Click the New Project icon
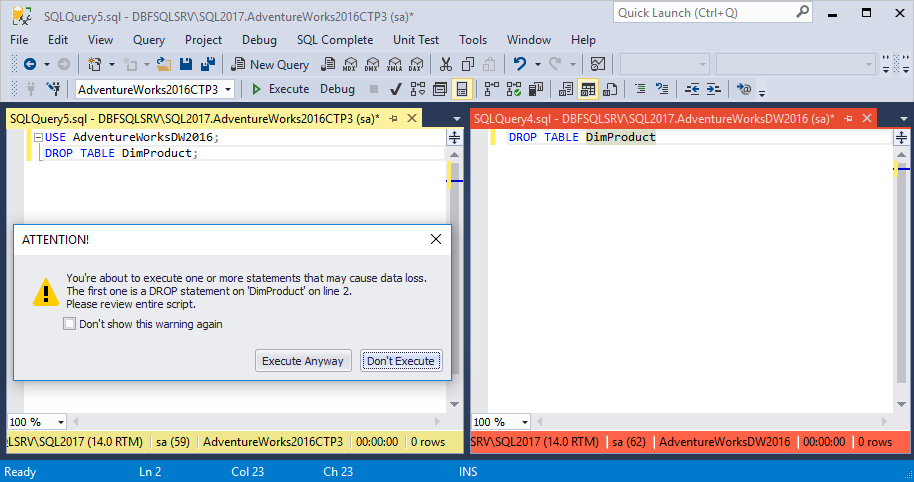This screenshot has width=914, height=482. tap(94, 64)
